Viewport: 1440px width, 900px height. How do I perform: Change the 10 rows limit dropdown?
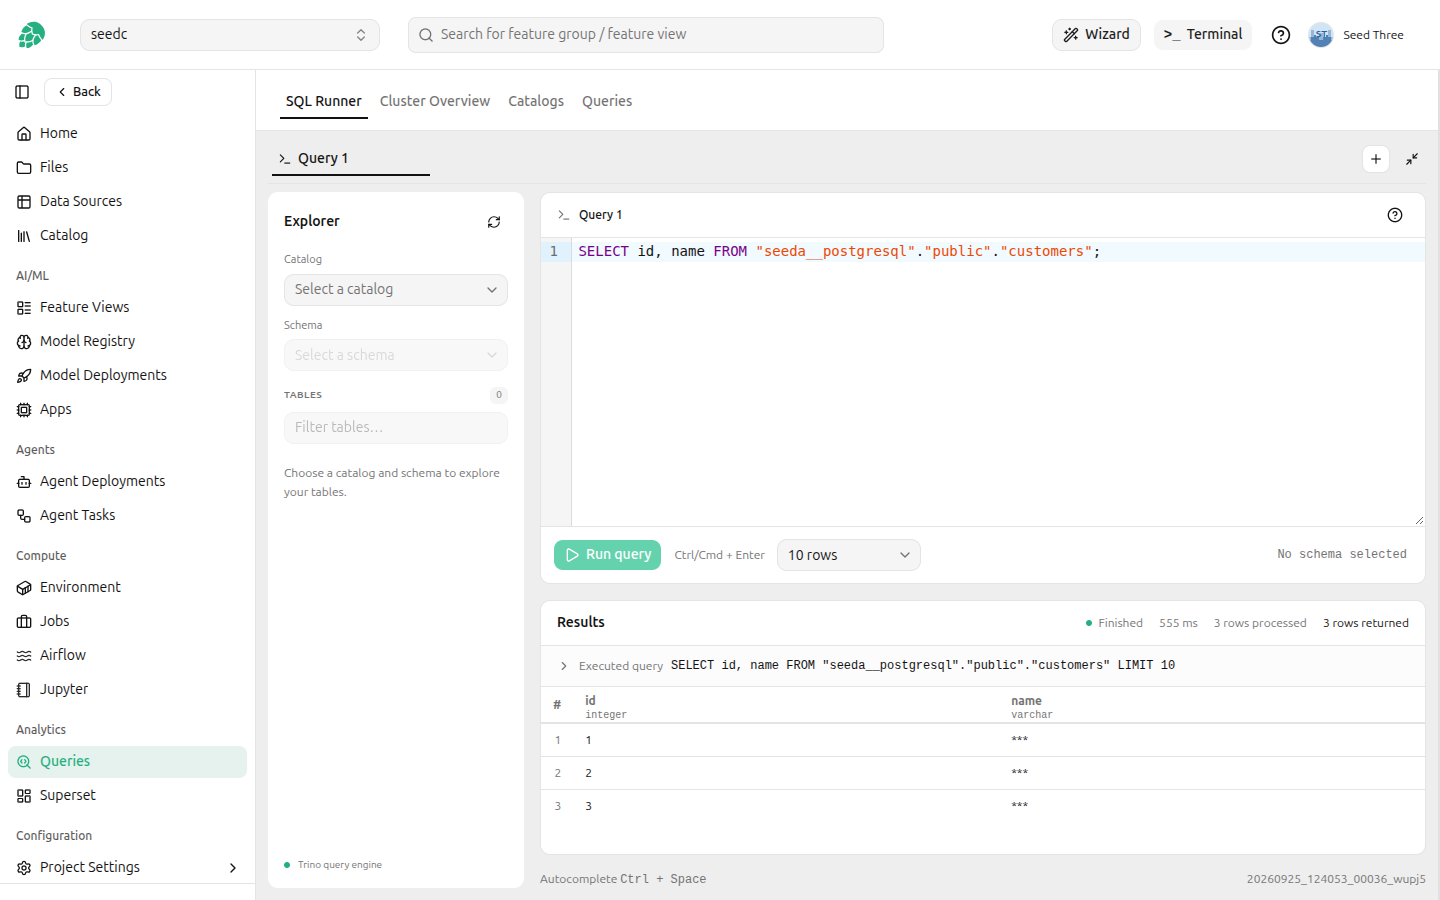pos(849,555)
